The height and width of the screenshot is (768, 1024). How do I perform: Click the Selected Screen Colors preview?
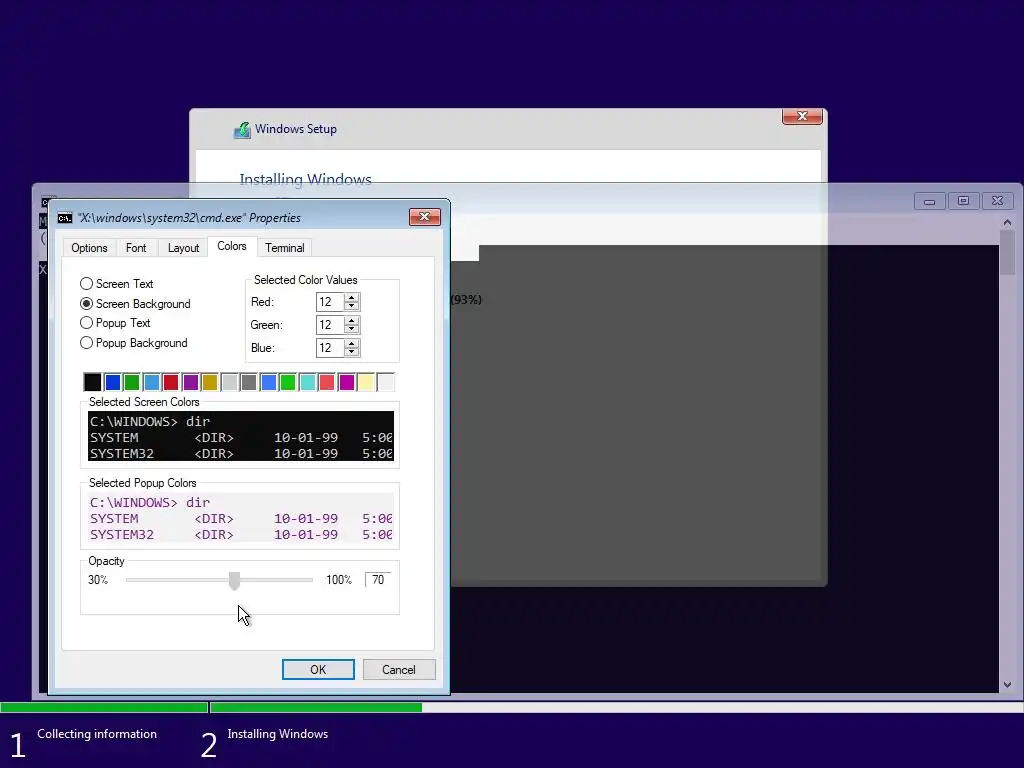pyautogui.click(x=241, y=436)
